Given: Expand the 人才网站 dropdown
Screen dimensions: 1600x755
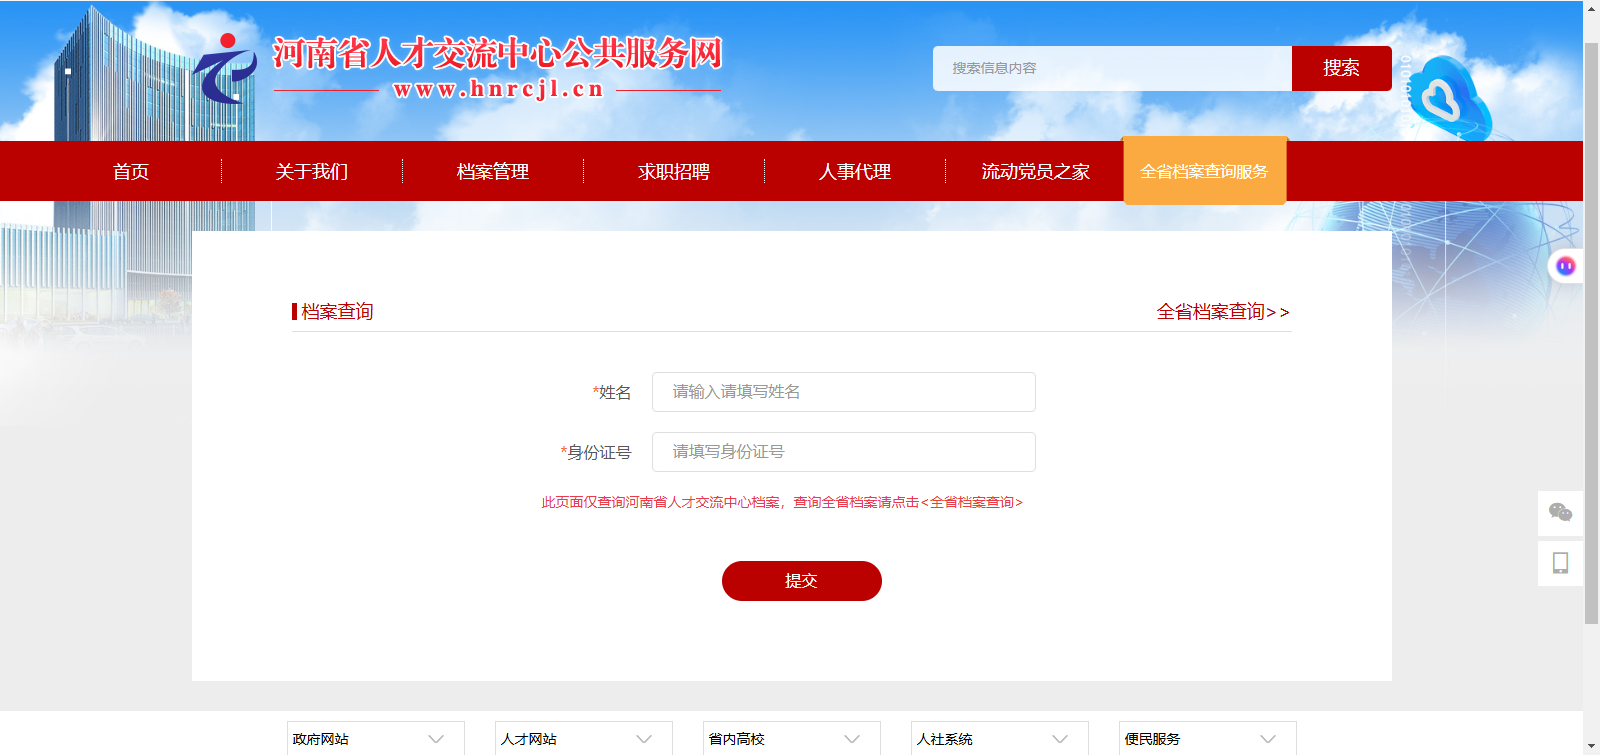Looking at the screenshot, I should (x=584, y=739).
